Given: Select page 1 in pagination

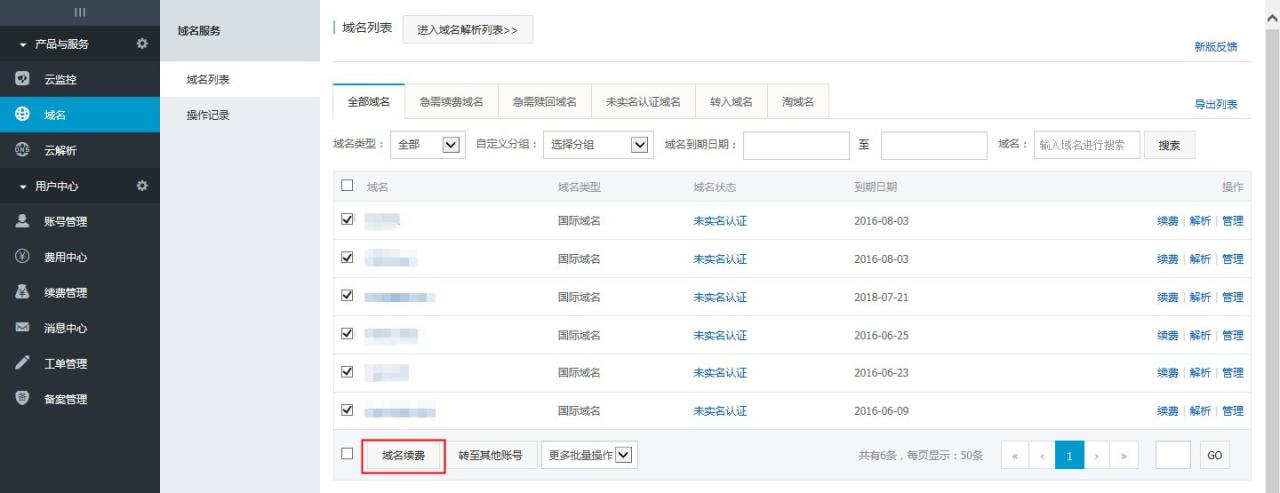Looking at the screenshot, I should [1069, 455].
